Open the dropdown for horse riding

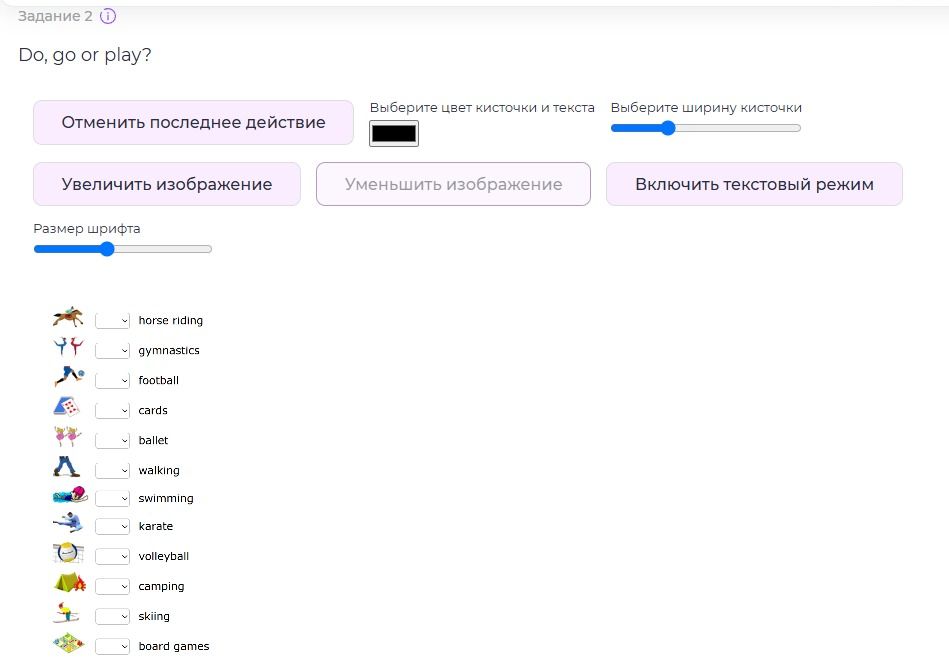(113, 320)
